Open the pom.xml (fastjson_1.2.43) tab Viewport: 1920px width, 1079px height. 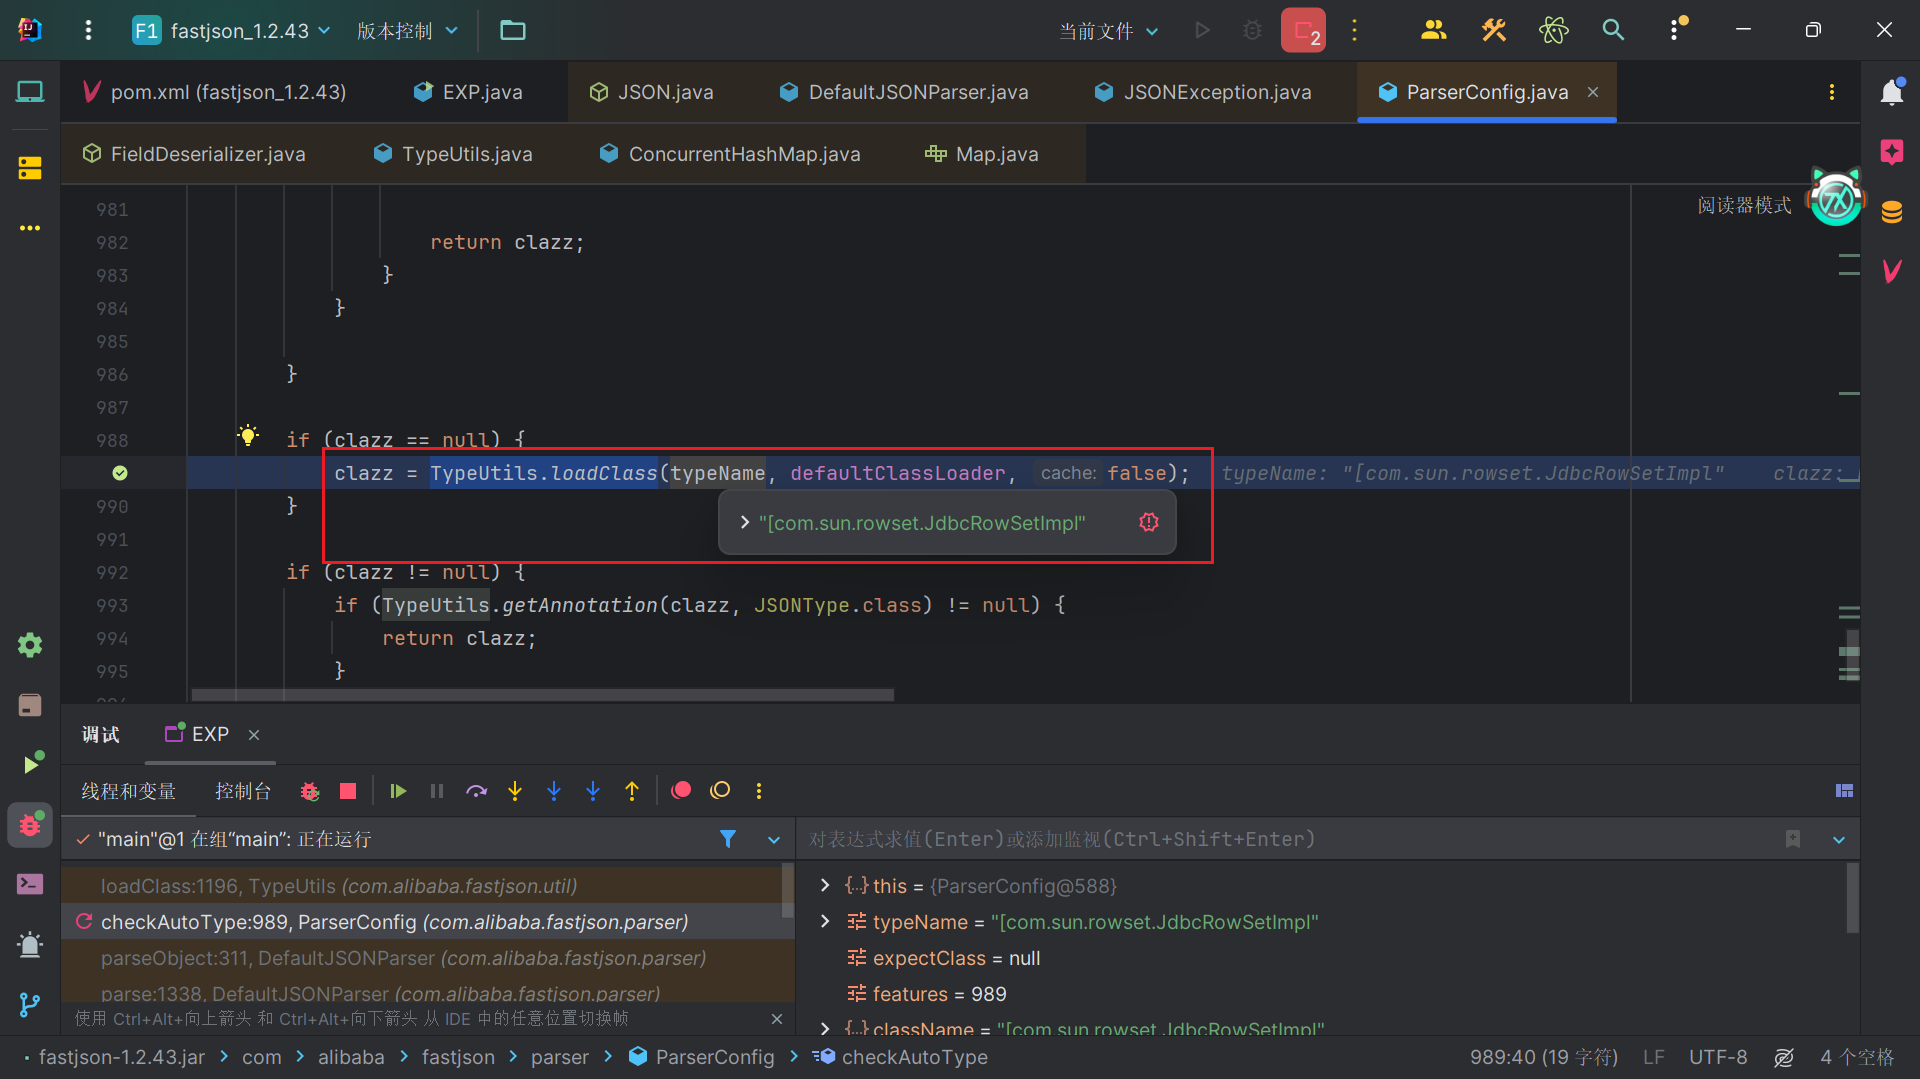[x=215, y=92]
